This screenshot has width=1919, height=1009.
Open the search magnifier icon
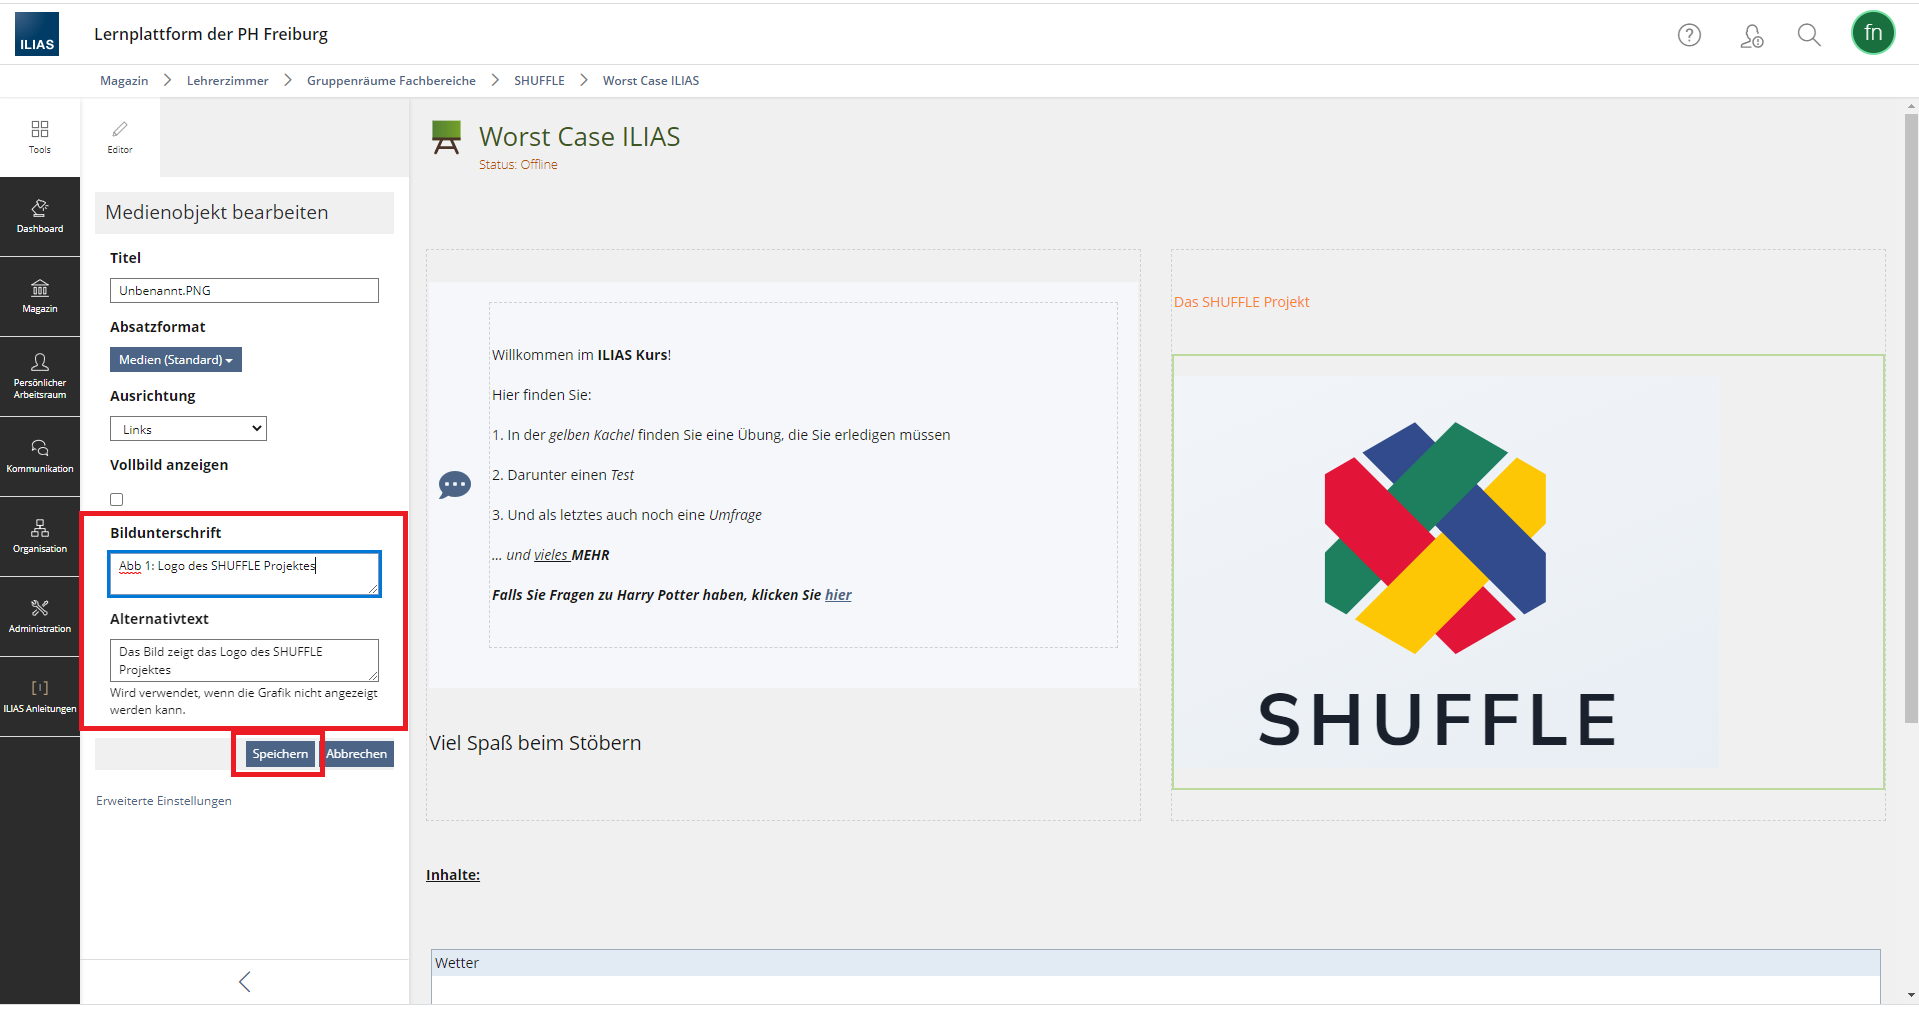point(1808,34)
